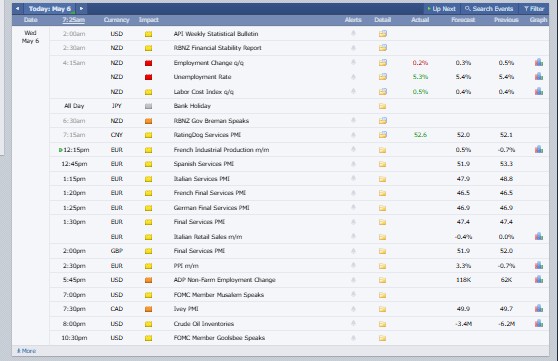Show graph for Italian Retail Sales m/m
This screenshot has height=361, width=558.
point(539,236)
